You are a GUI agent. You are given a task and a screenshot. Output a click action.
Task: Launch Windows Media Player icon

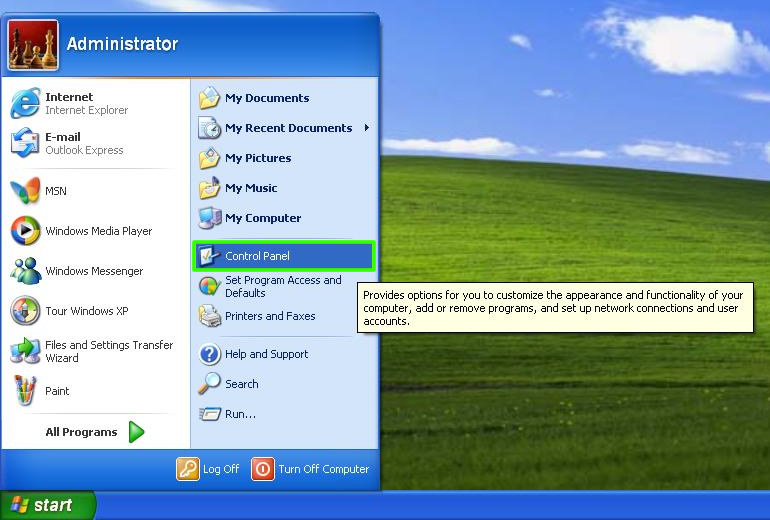tap(25, 230)
